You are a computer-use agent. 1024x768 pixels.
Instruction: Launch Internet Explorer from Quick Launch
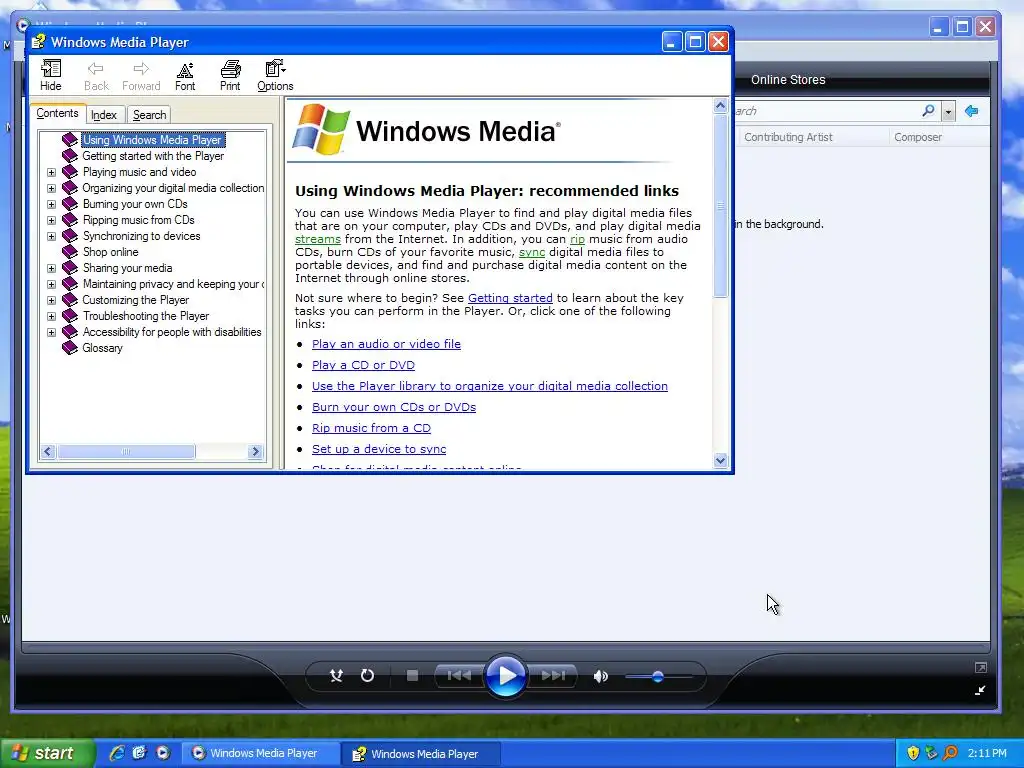[x=116, y=753]
